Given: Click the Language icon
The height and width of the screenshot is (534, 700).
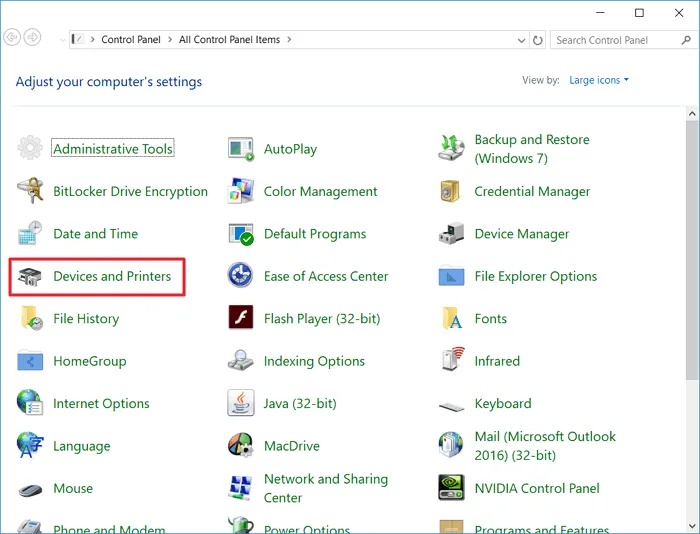Looking at the screenshot, I should (x=30, y=445).
